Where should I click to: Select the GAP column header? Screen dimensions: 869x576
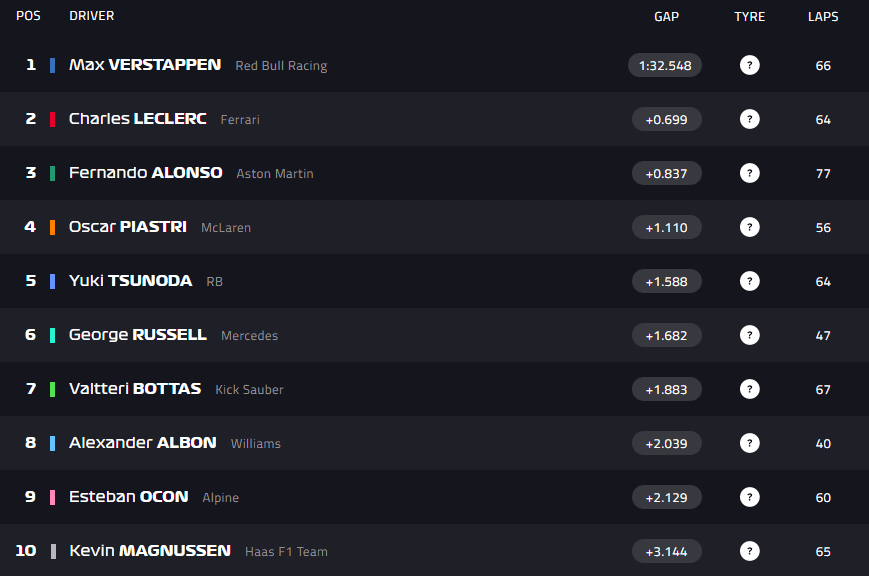click(666, 17)
